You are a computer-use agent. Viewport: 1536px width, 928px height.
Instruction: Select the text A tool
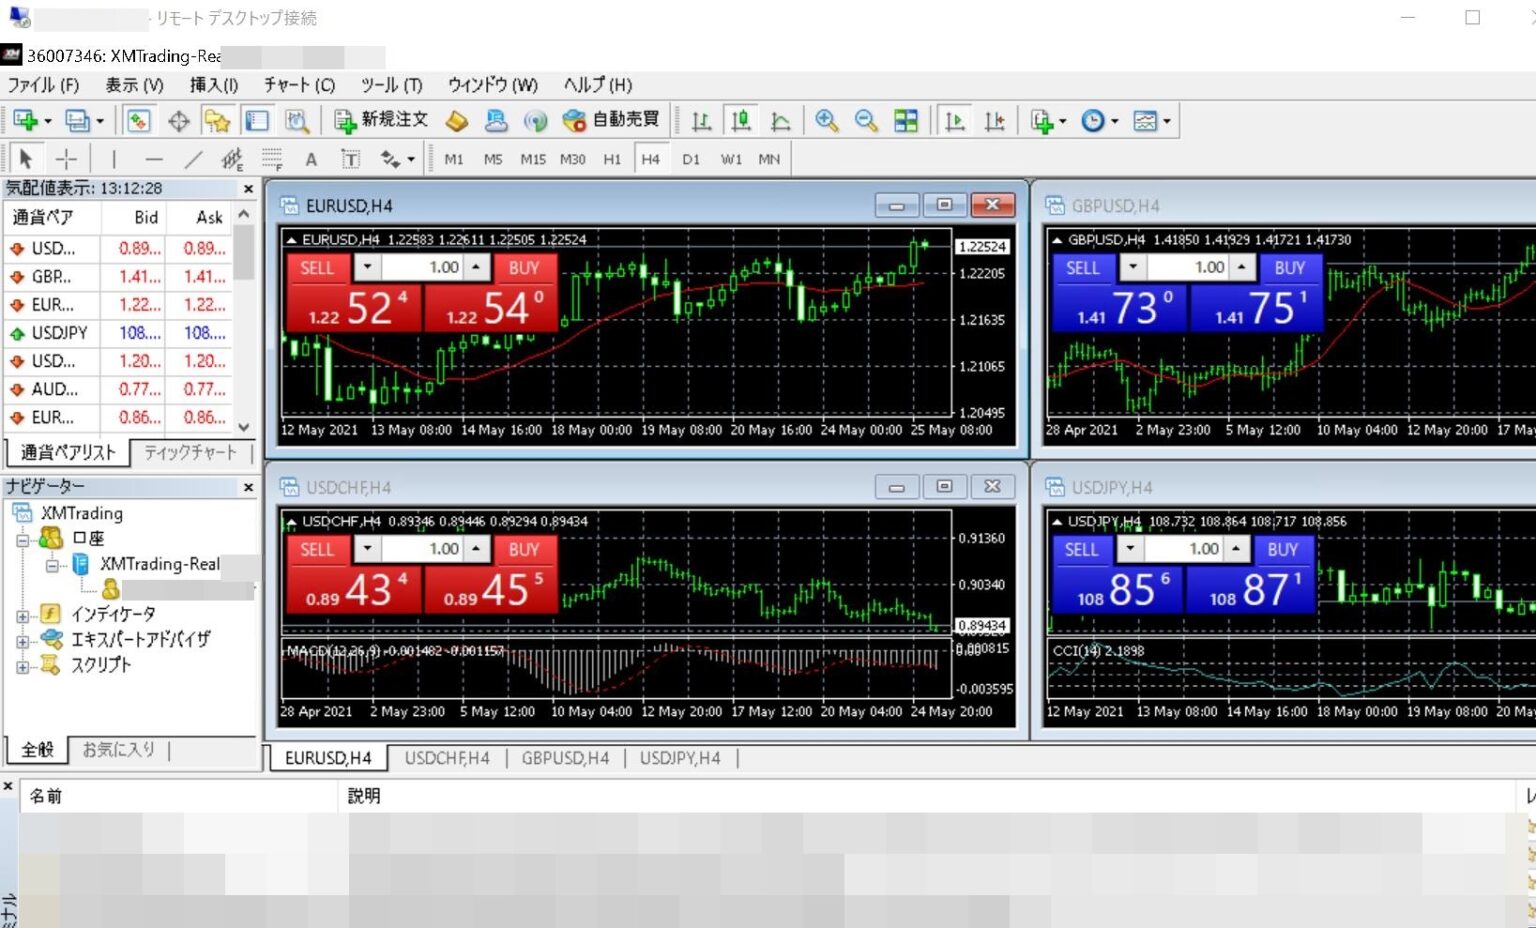(x=311, y=158)
